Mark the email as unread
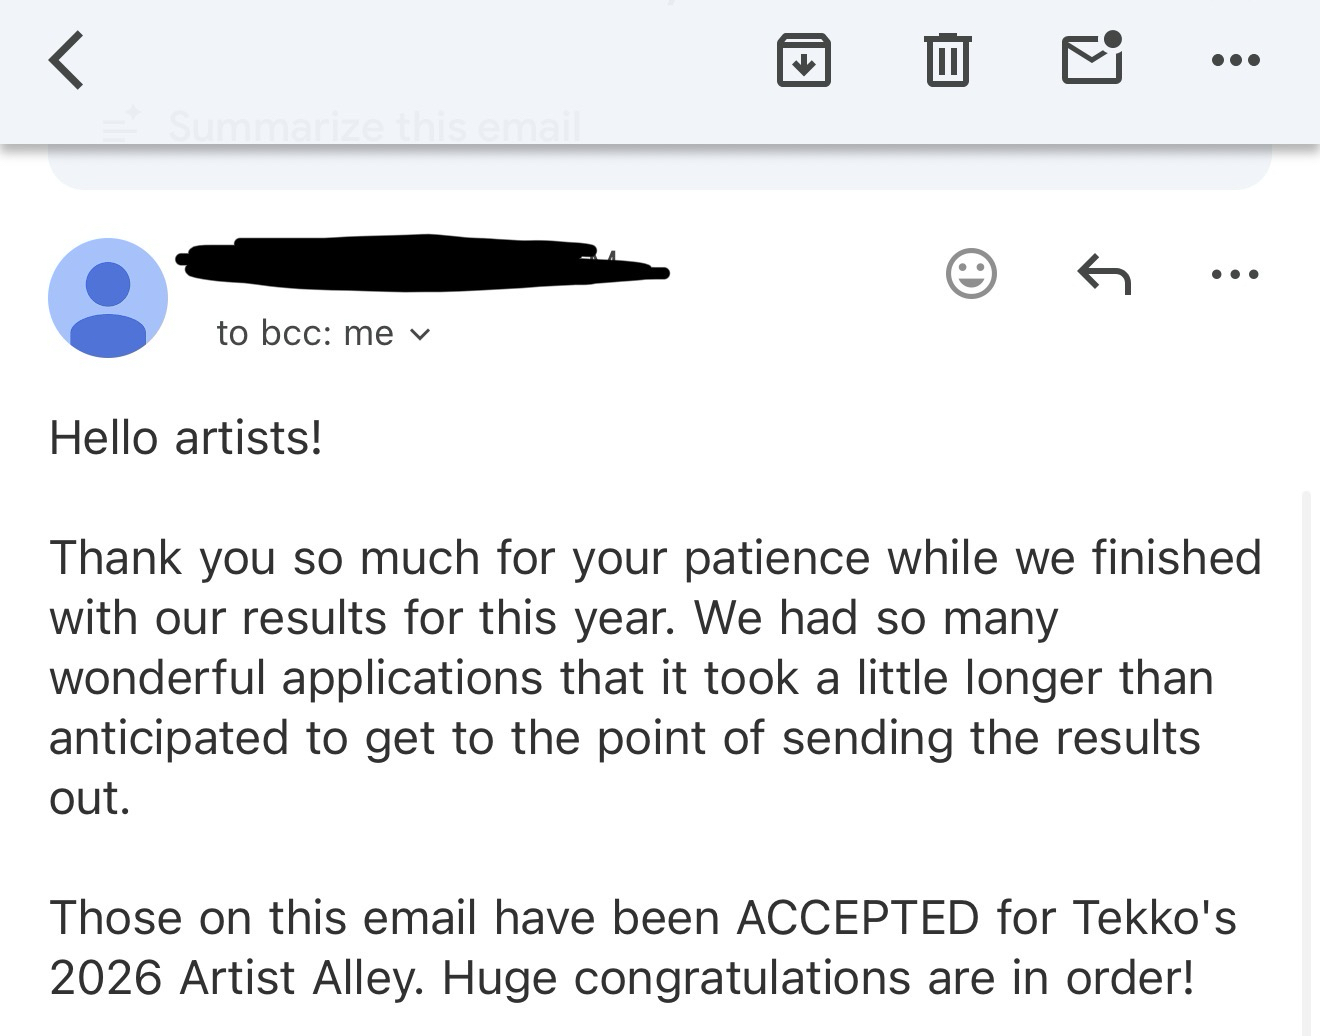1320x1036 pixels. [x=1091, y=58]
